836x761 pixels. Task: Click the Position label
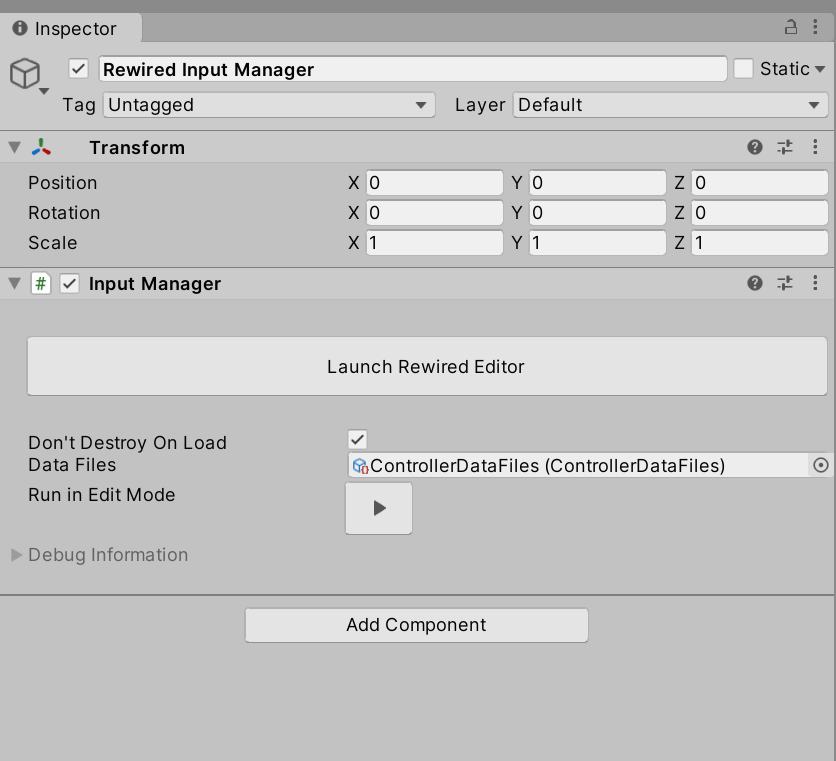click(x=63, y=183)
